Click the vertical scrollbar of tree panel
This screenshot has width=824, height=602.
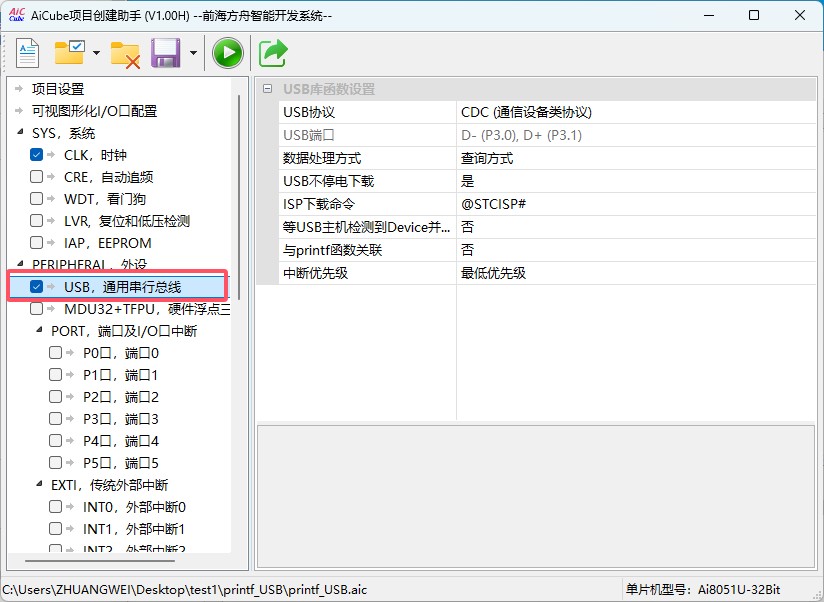(239, 197)
